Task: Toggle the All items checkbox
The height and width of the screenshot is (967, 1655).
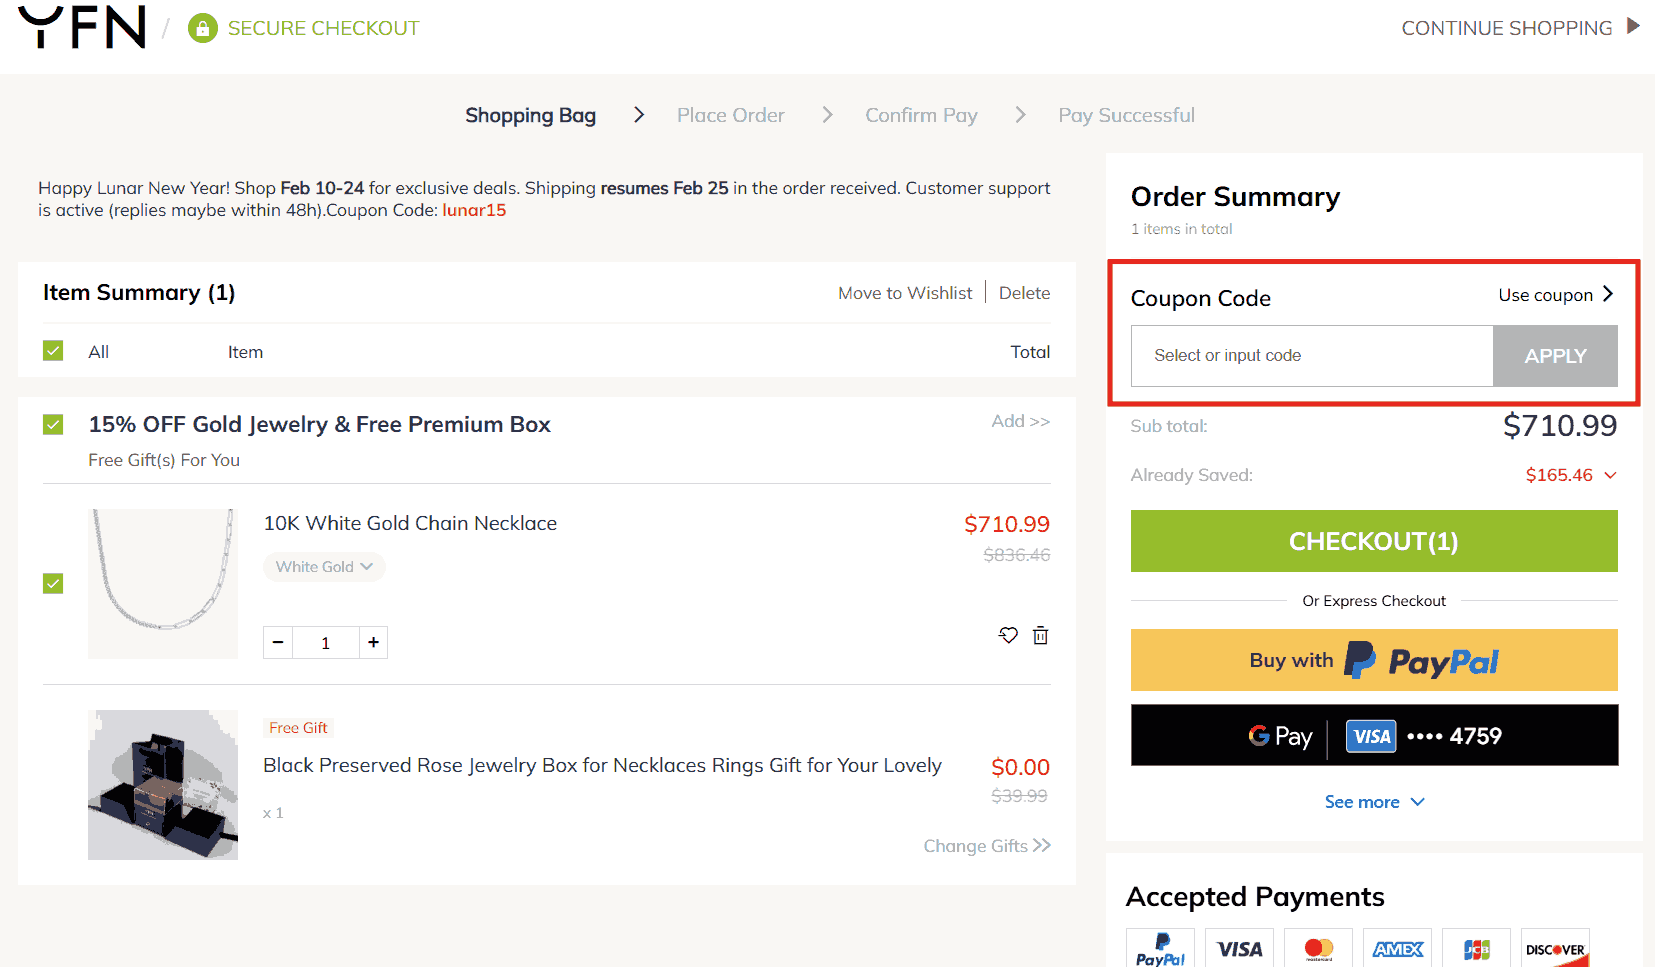Action: [53, 351]
